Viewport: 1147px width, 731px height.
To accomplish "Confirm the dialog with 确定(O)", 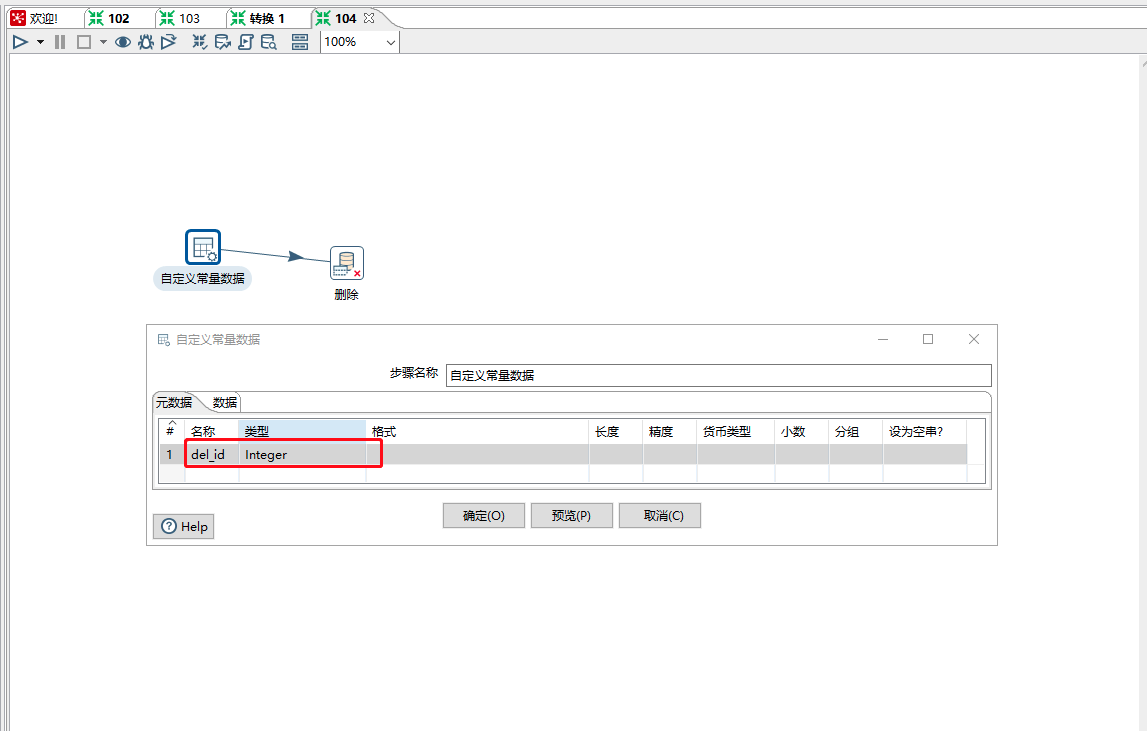I will 483,515.
